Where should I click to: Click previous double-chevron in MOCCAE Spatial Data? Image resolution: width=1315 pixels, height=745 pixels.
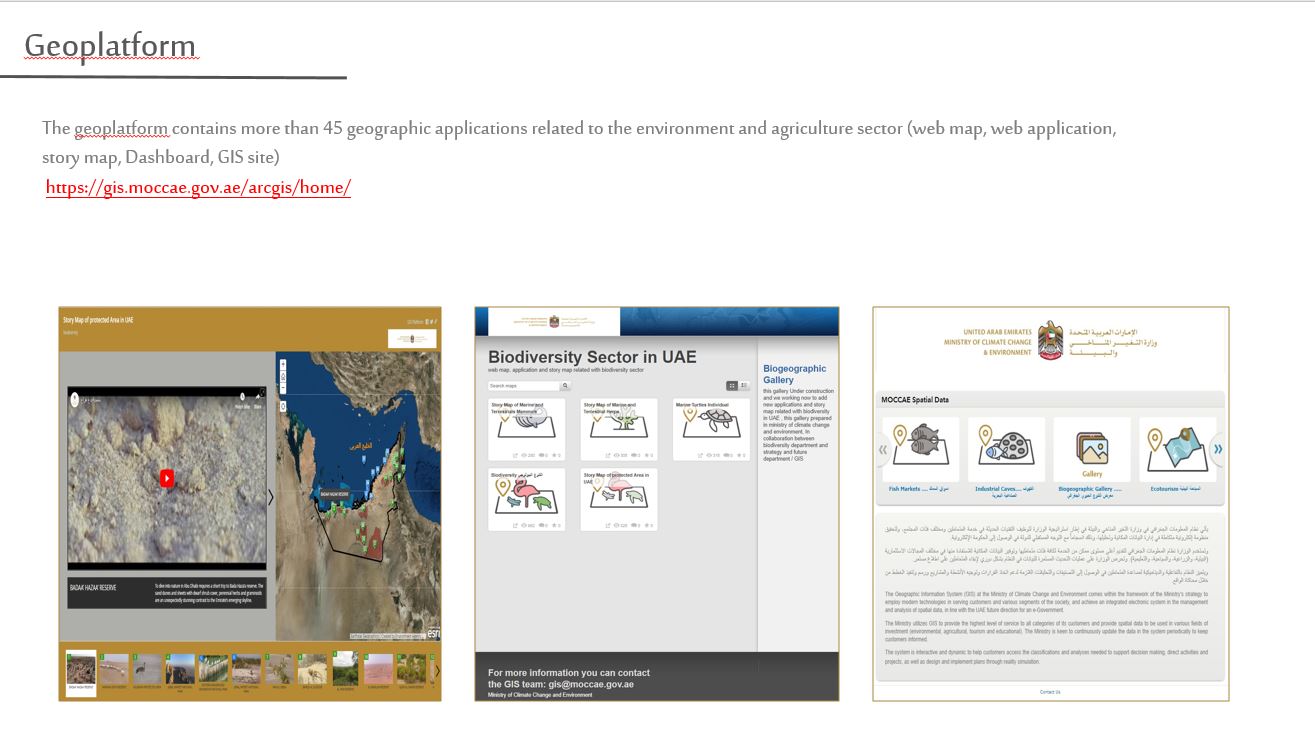pos(883,449)
